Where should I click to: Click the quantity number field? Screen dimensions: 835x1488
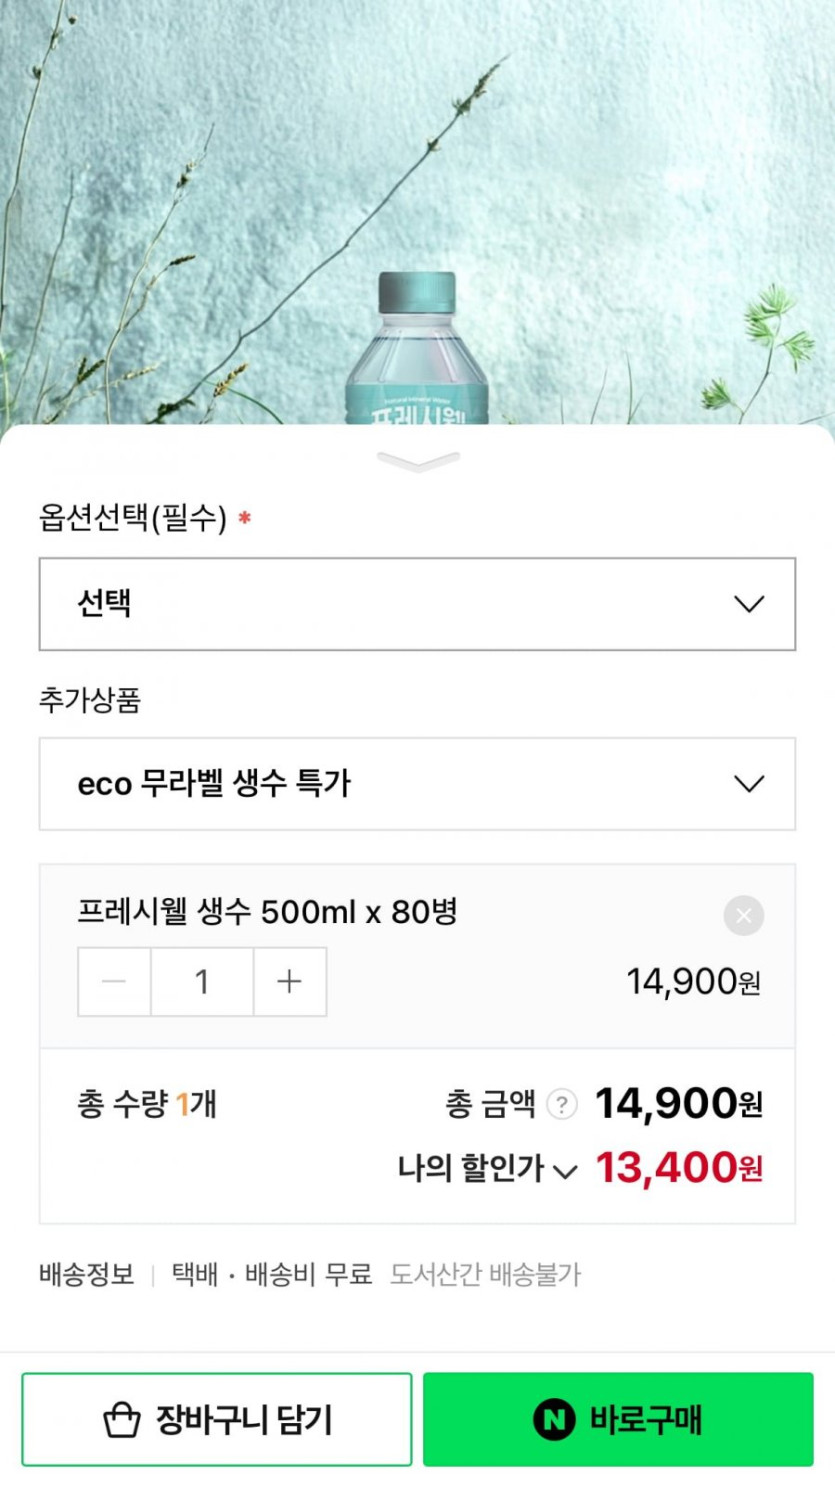tap(202, 982)
